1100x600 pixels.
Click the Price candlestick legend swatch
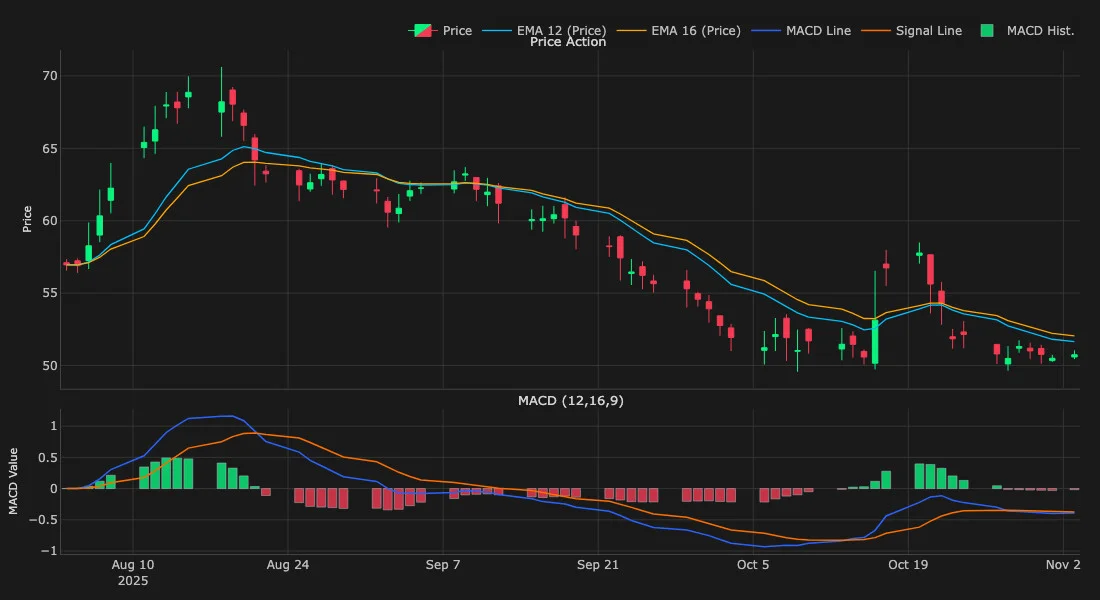(422, 30)
